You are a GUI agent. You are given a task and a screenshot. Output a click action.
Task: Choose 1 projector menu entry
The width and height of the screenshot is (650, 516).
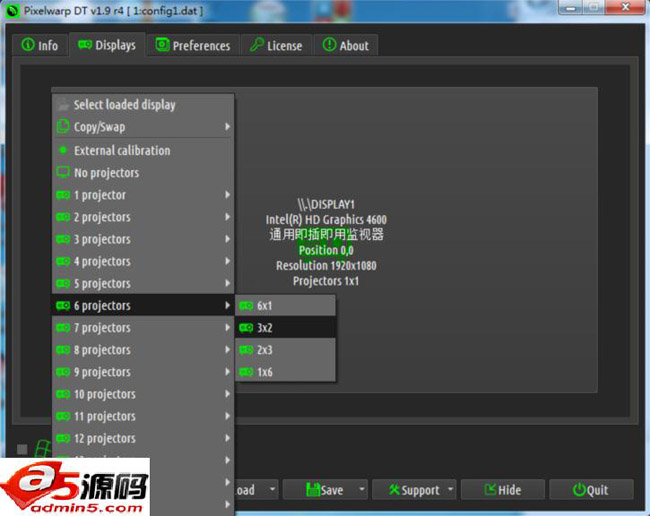click(x=143, y=195)
